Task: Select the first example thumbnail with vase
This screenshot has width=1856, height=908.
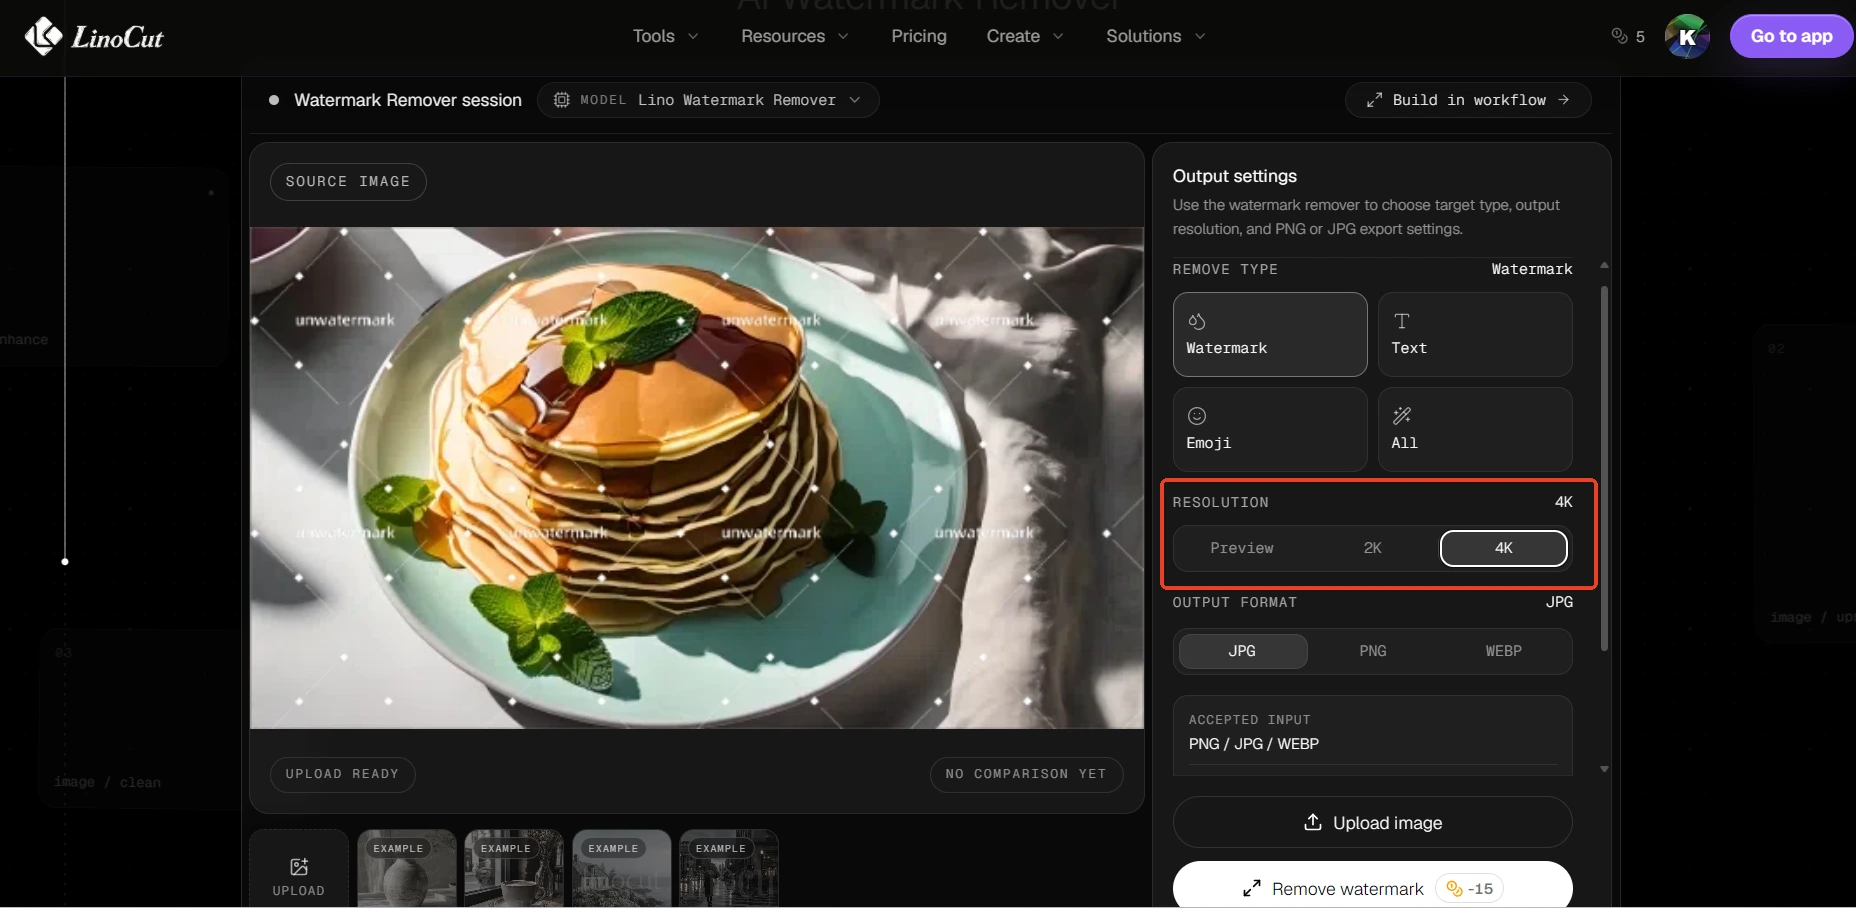Action: [x=407, y=868]
